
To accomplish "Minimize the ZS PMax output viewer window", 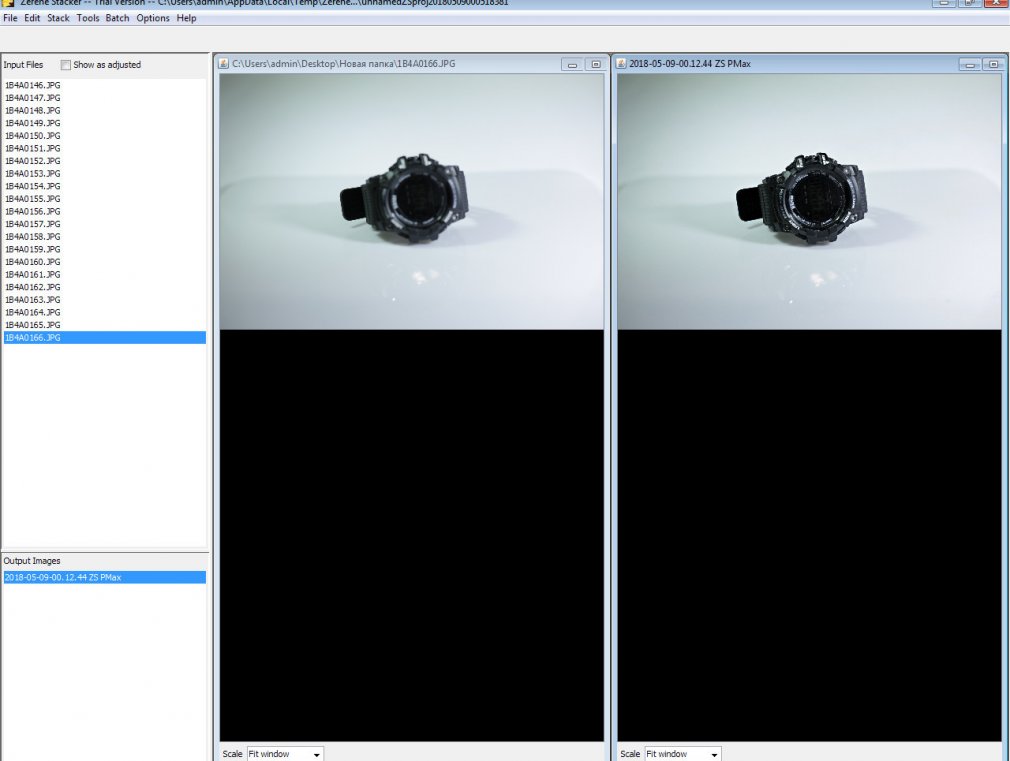I will point(969,64).
